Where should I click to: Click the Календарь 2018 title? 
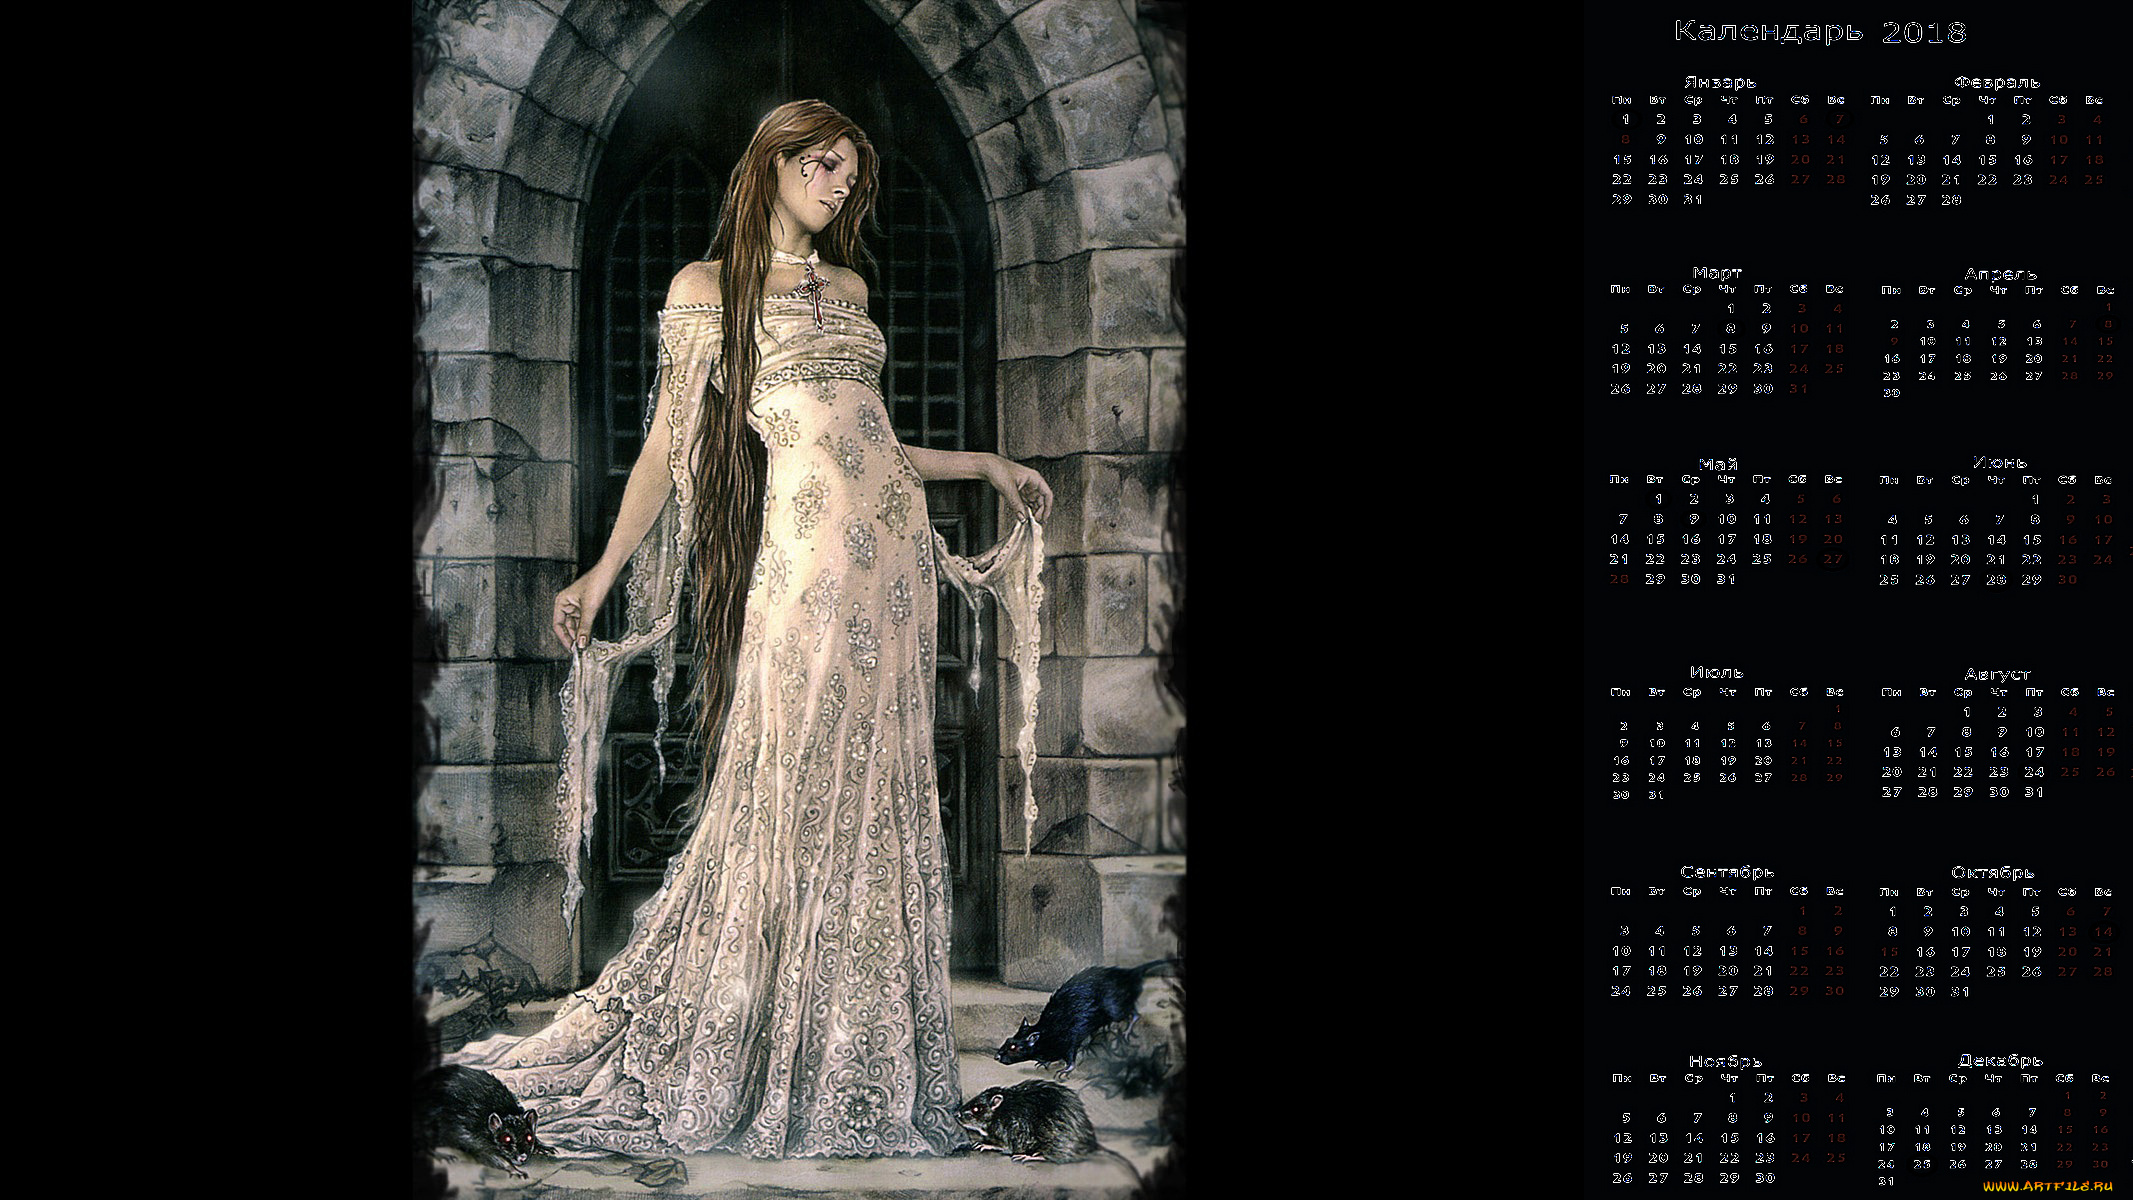[1820, 32]
